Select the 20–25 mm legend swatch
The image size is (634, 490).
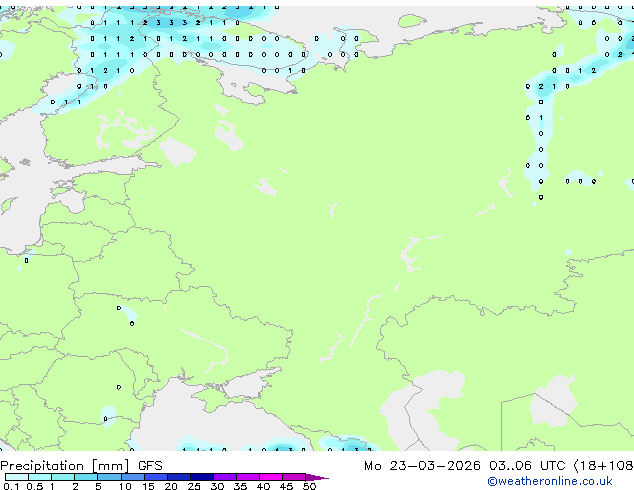(179, 477)
